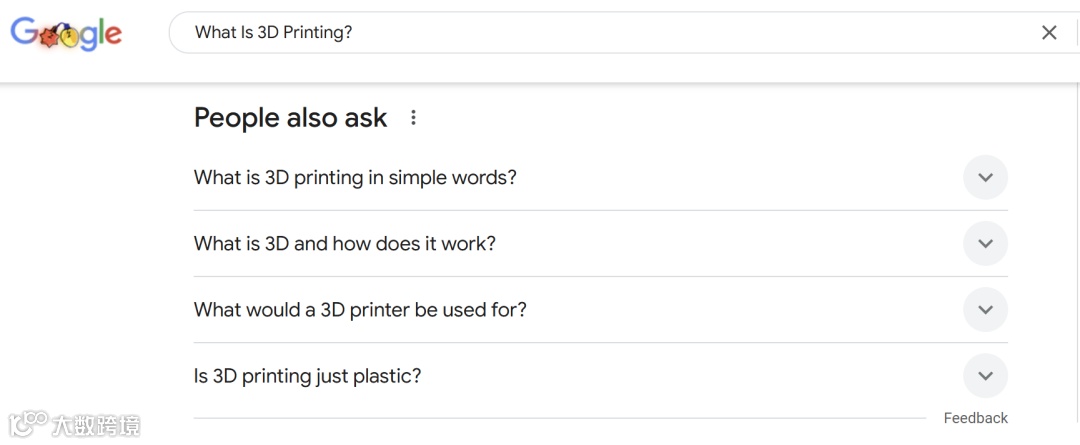Click the vertical divider right of the clear button
The width and height of the screenshot is (1080, 445).
click(x=1075, y=33)
